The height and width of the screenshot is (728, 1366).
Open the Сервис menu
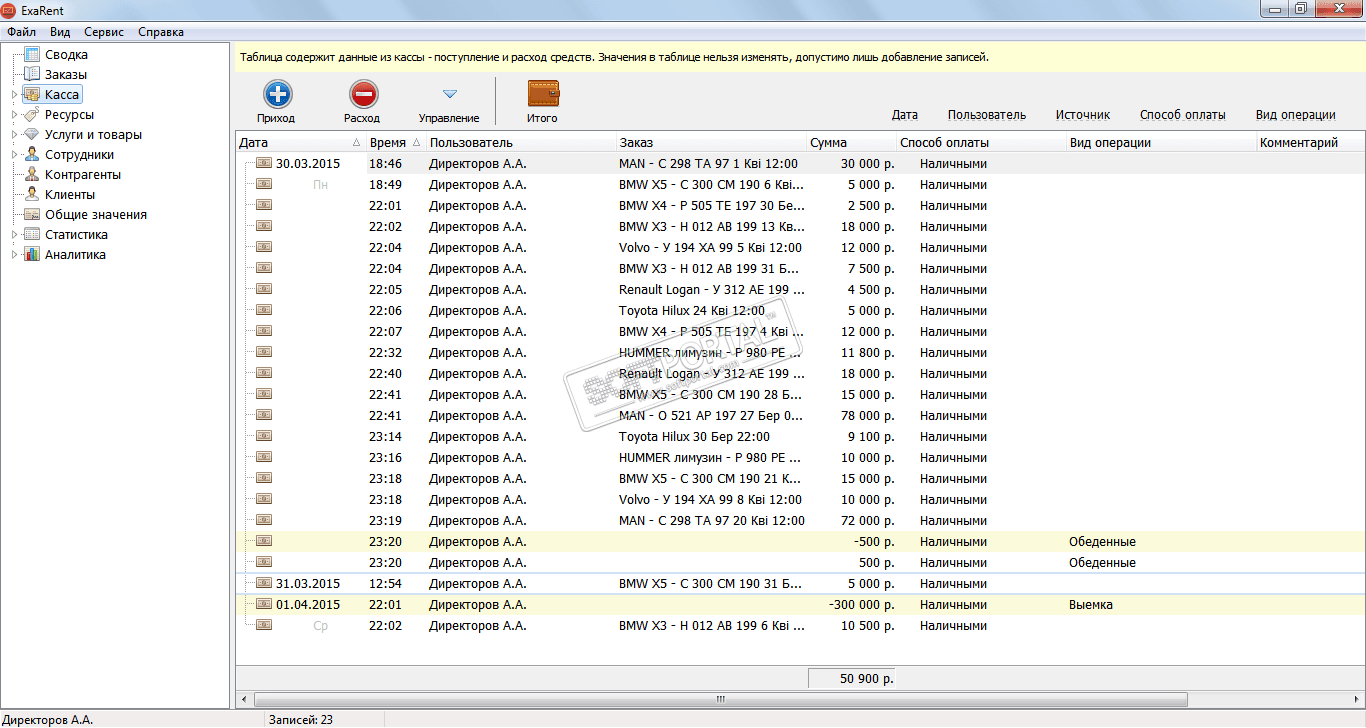pos(104,32)
